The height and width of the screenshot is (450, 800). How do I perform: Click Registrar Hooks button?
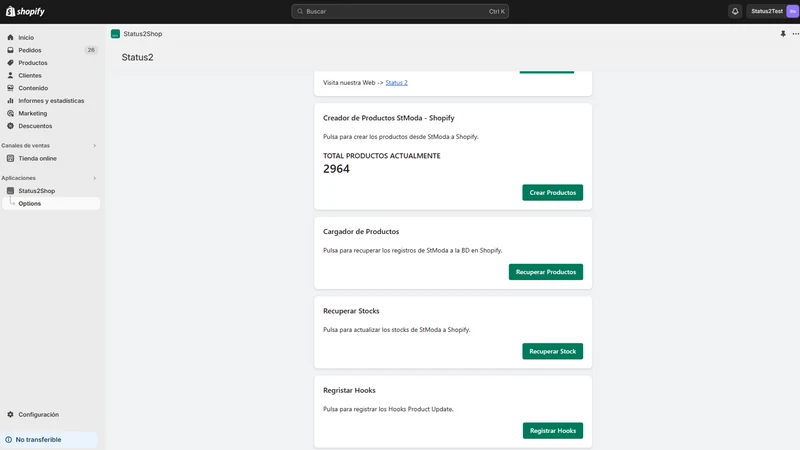[x=553, y=431]
